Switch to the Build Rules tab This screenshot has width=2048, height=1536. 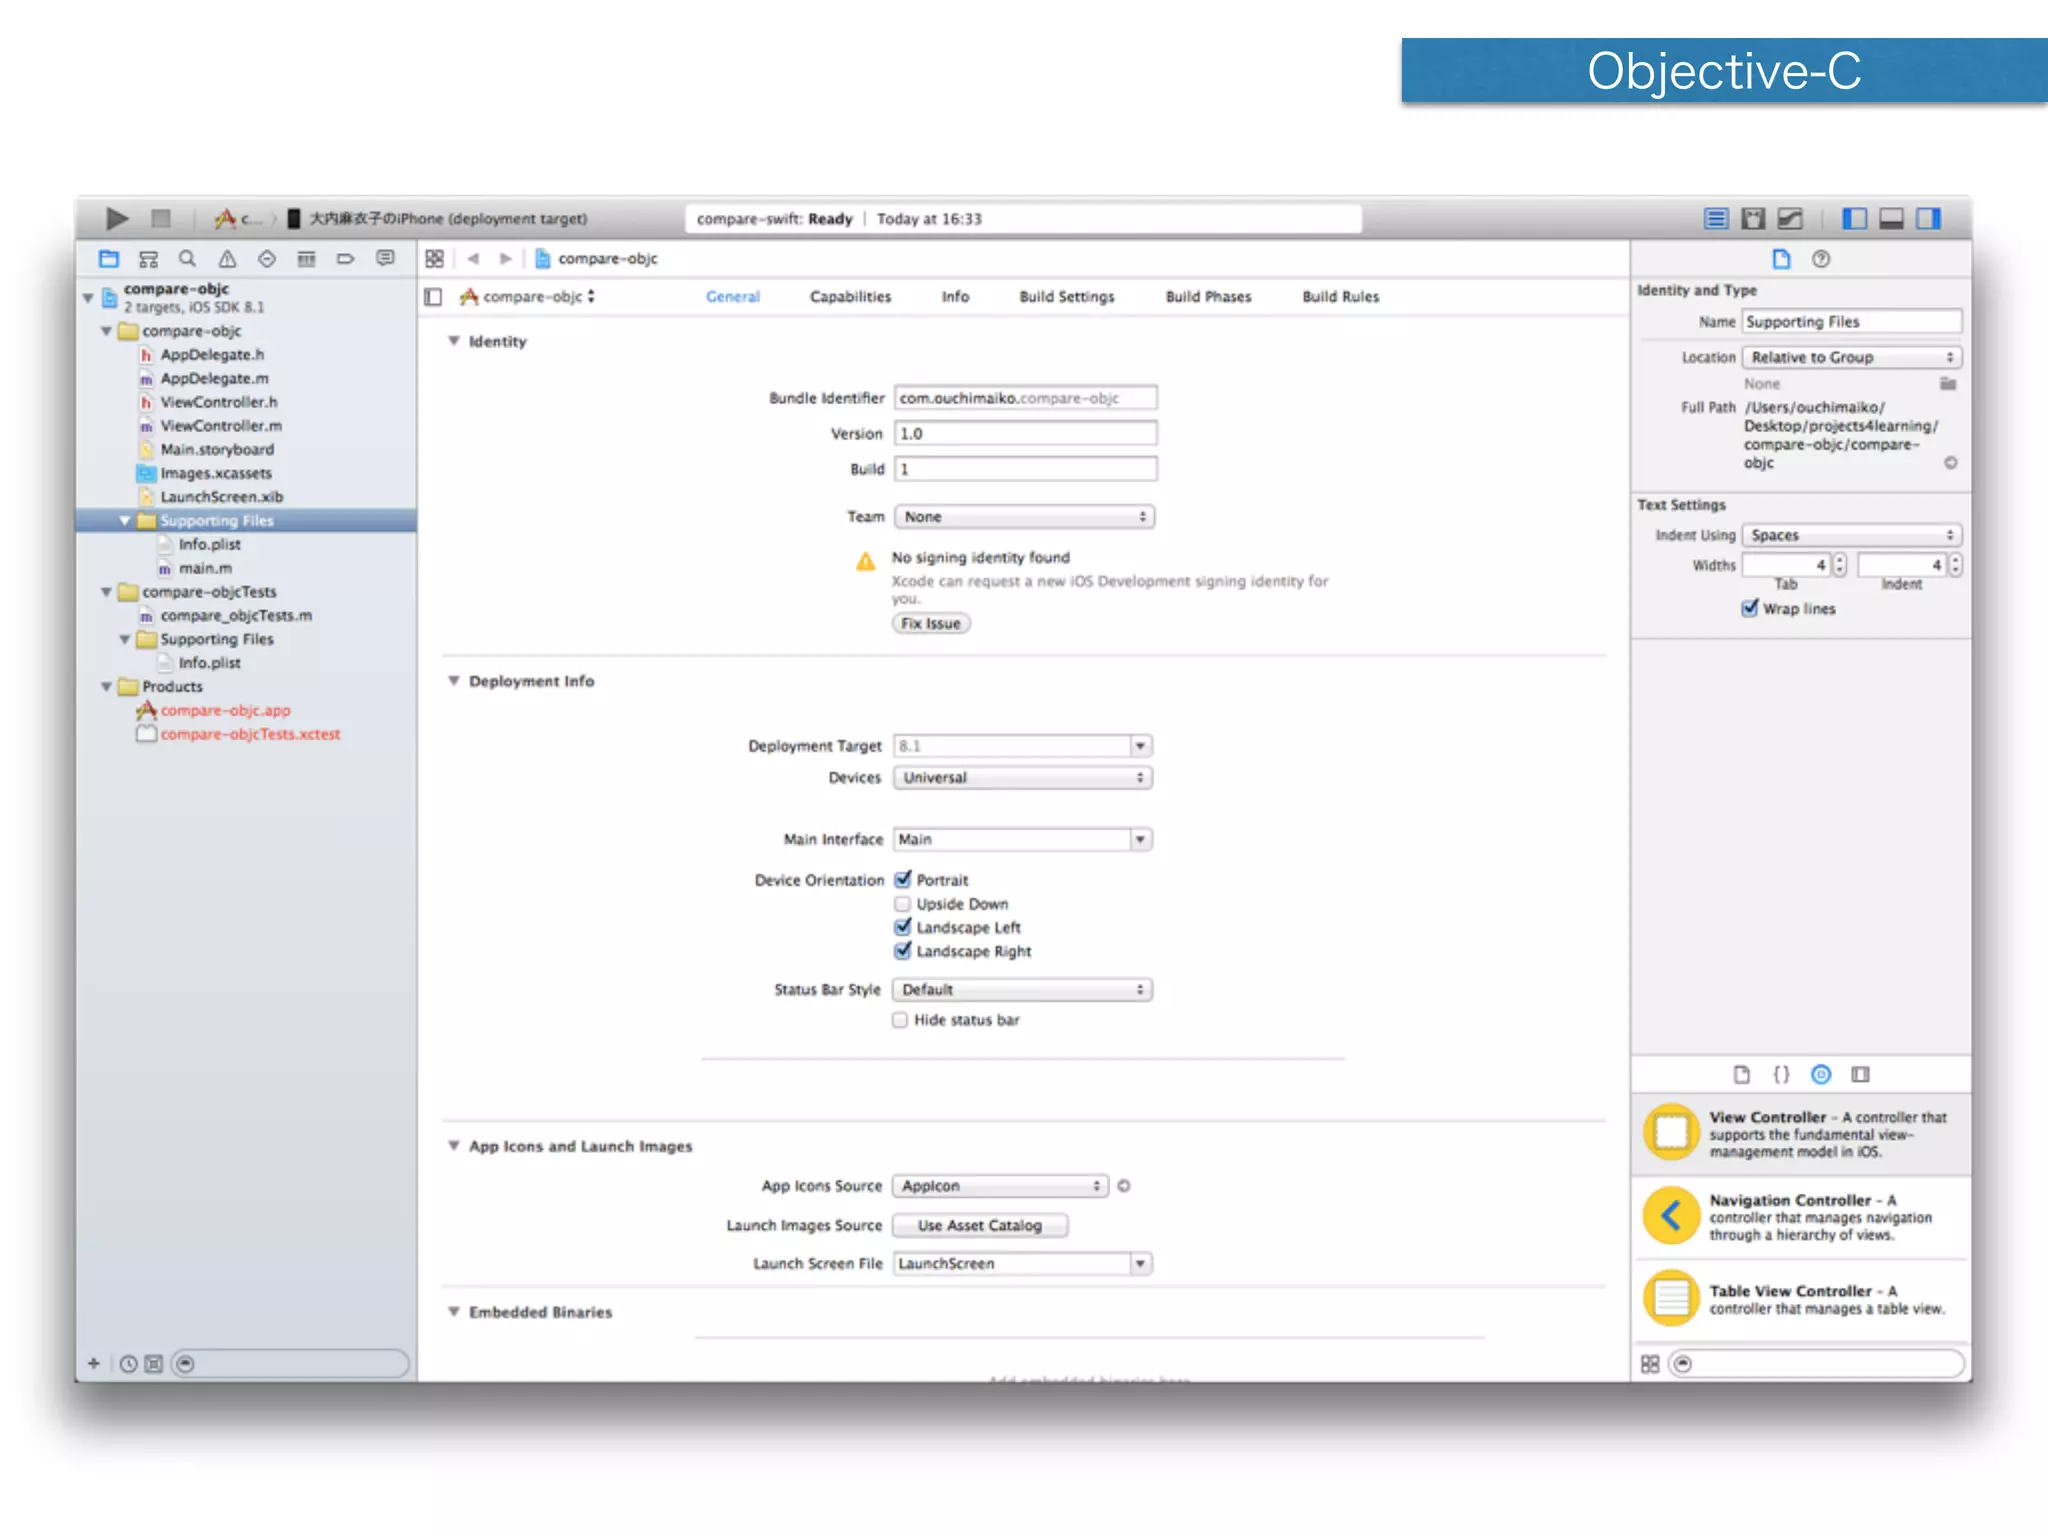point(1340,297)
